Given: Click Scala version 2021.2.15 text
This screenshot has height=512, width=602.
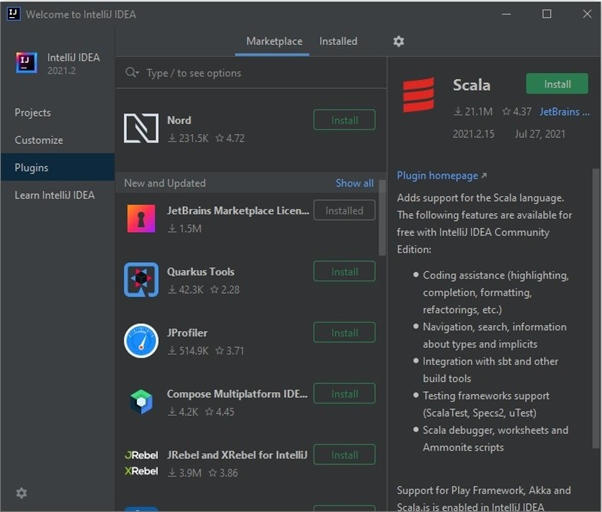Looking at the screenshot, I should coord(473,134).
